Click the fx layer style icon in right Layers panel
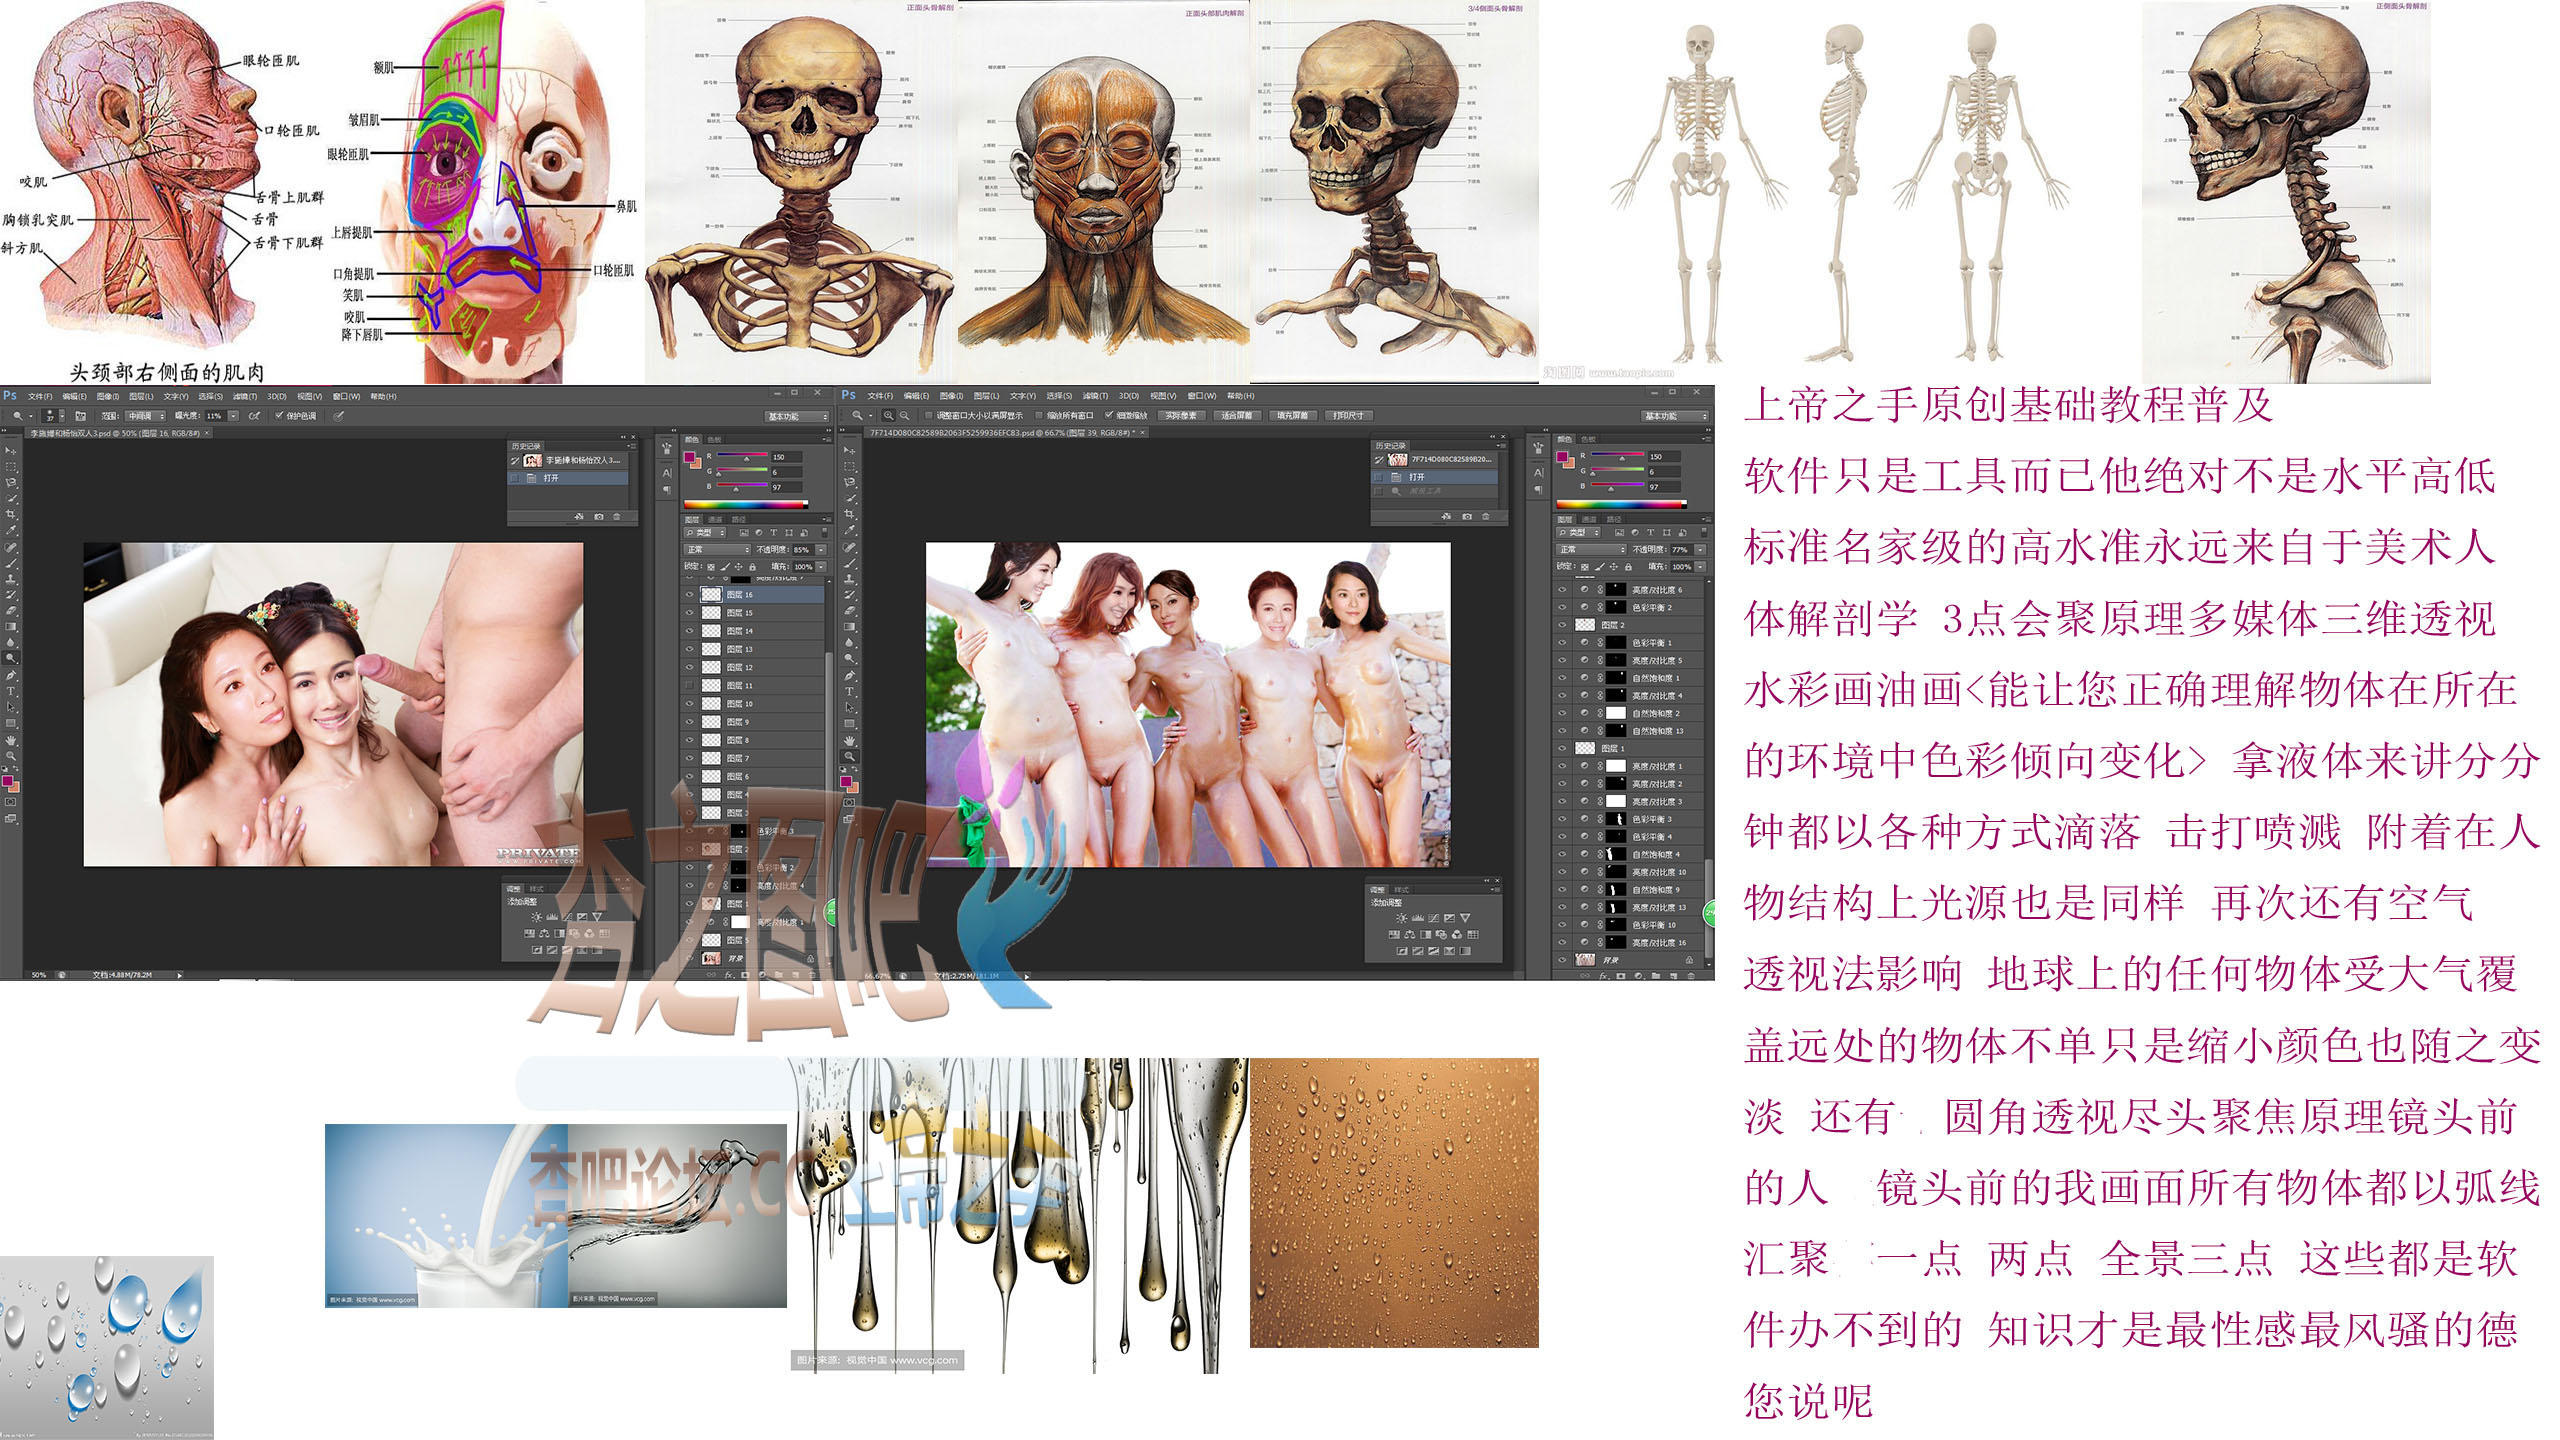Image resolution: width=2560 pixels, height=1440 pixels. (x=1603, y=976)
